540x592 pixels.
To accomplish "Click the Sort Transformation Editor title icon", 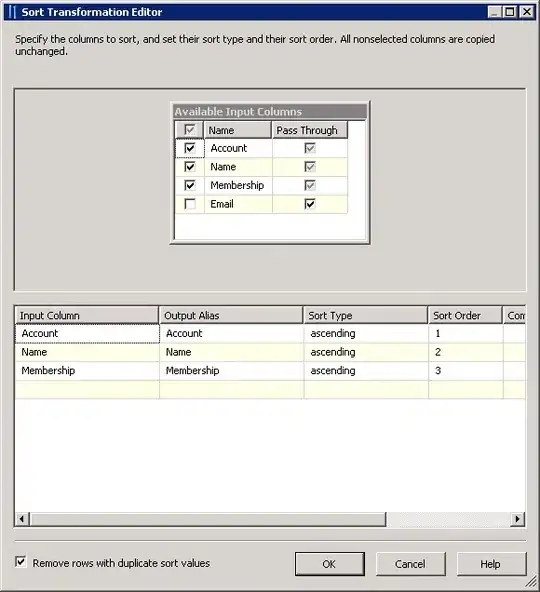I will 12,12.
